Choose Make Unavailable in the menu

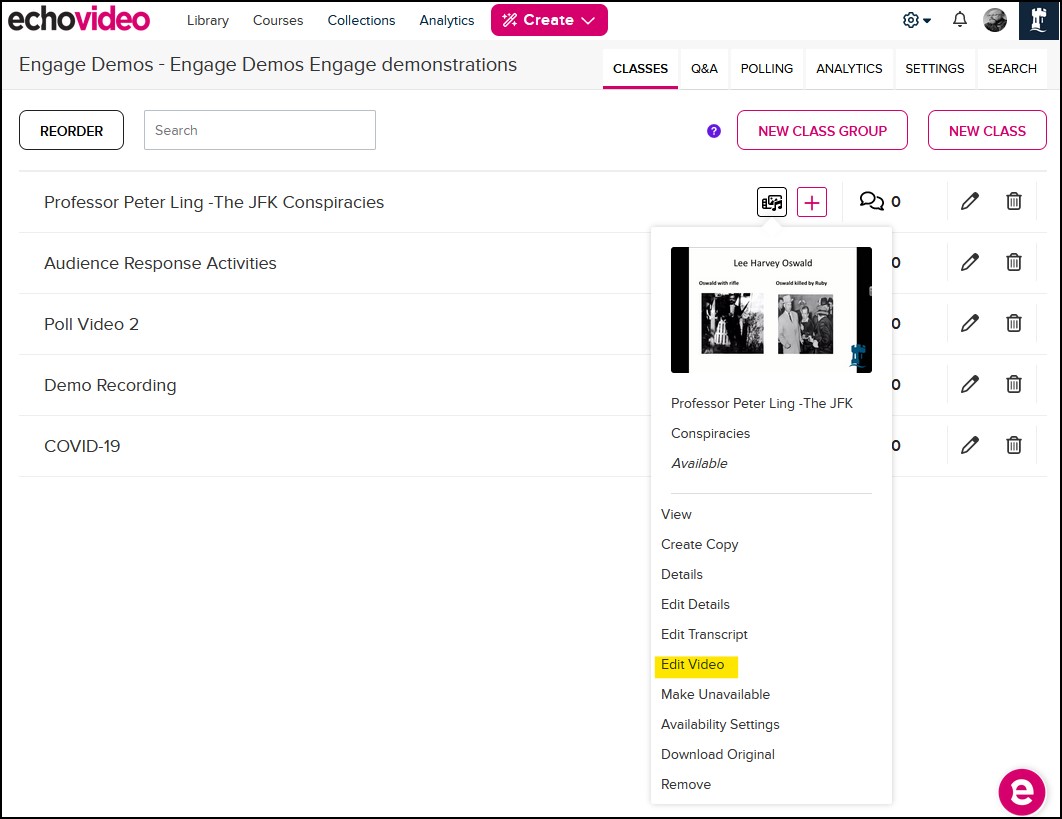[715, 695]
